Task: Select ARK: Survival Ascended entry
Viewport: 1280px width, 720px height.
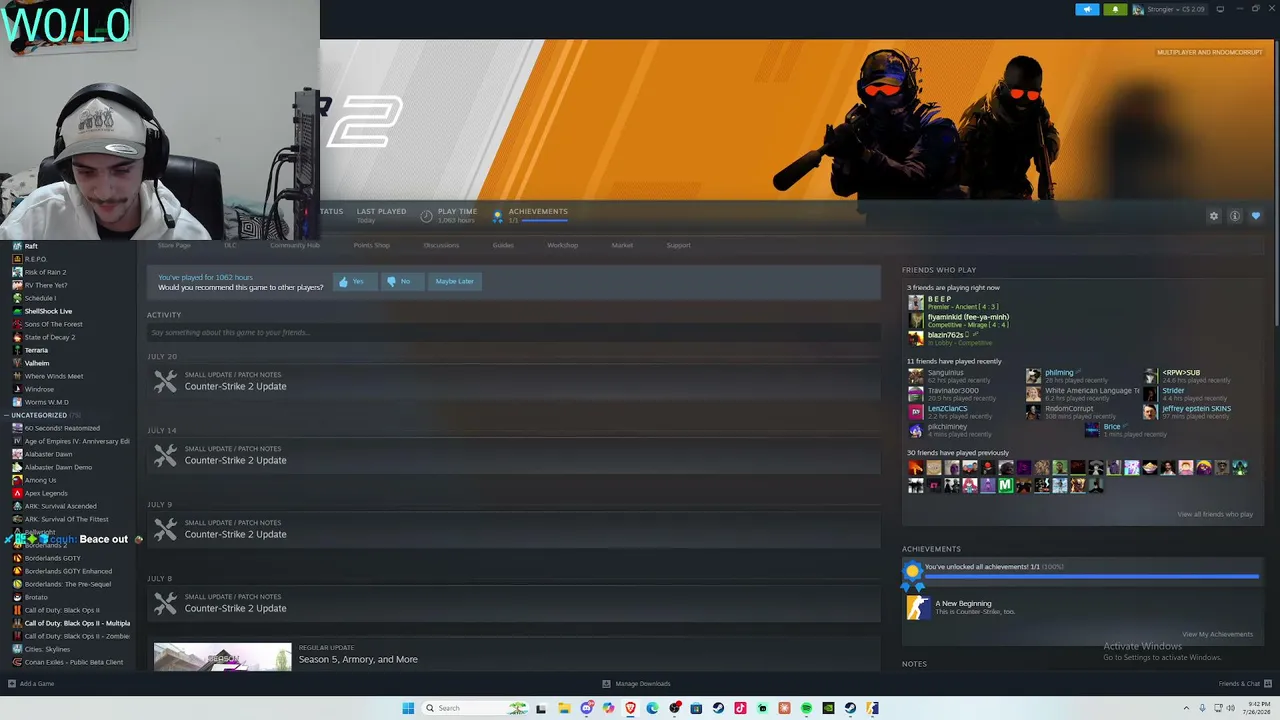Action: [x=60, y=506]
